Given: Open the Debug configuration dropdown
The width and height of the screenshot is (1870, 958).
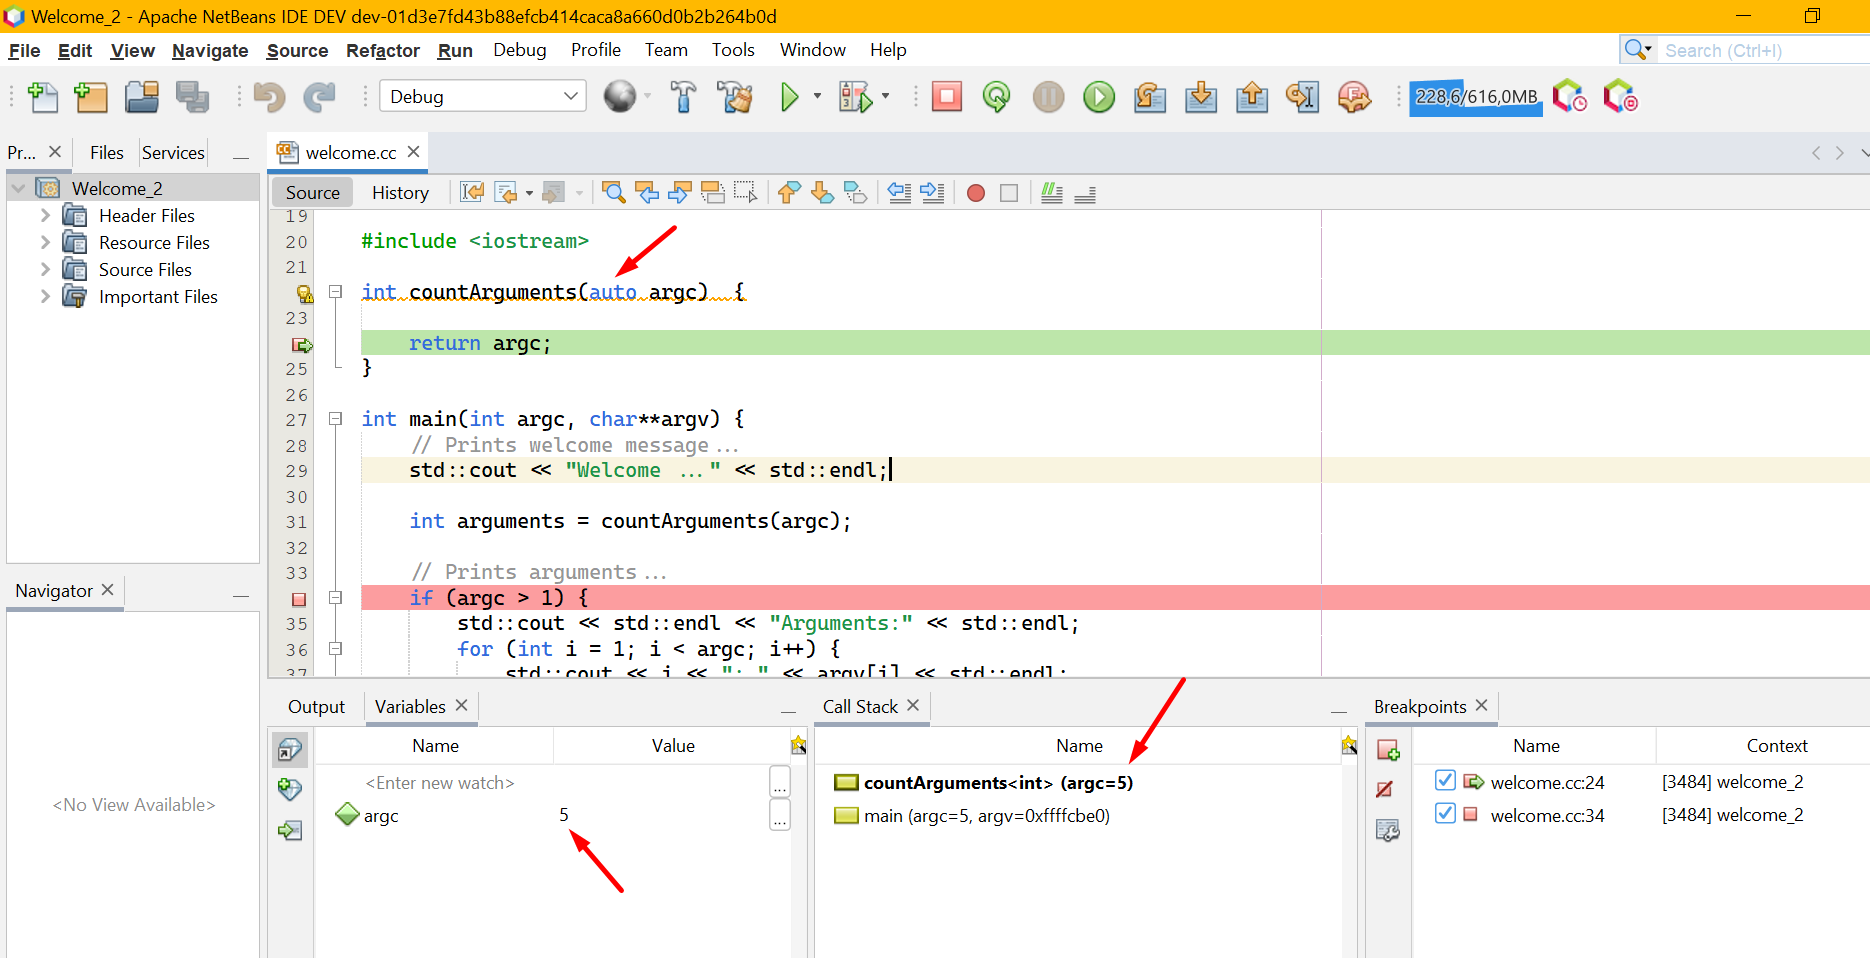Looking at the screenshot, I should pos(484,97).
